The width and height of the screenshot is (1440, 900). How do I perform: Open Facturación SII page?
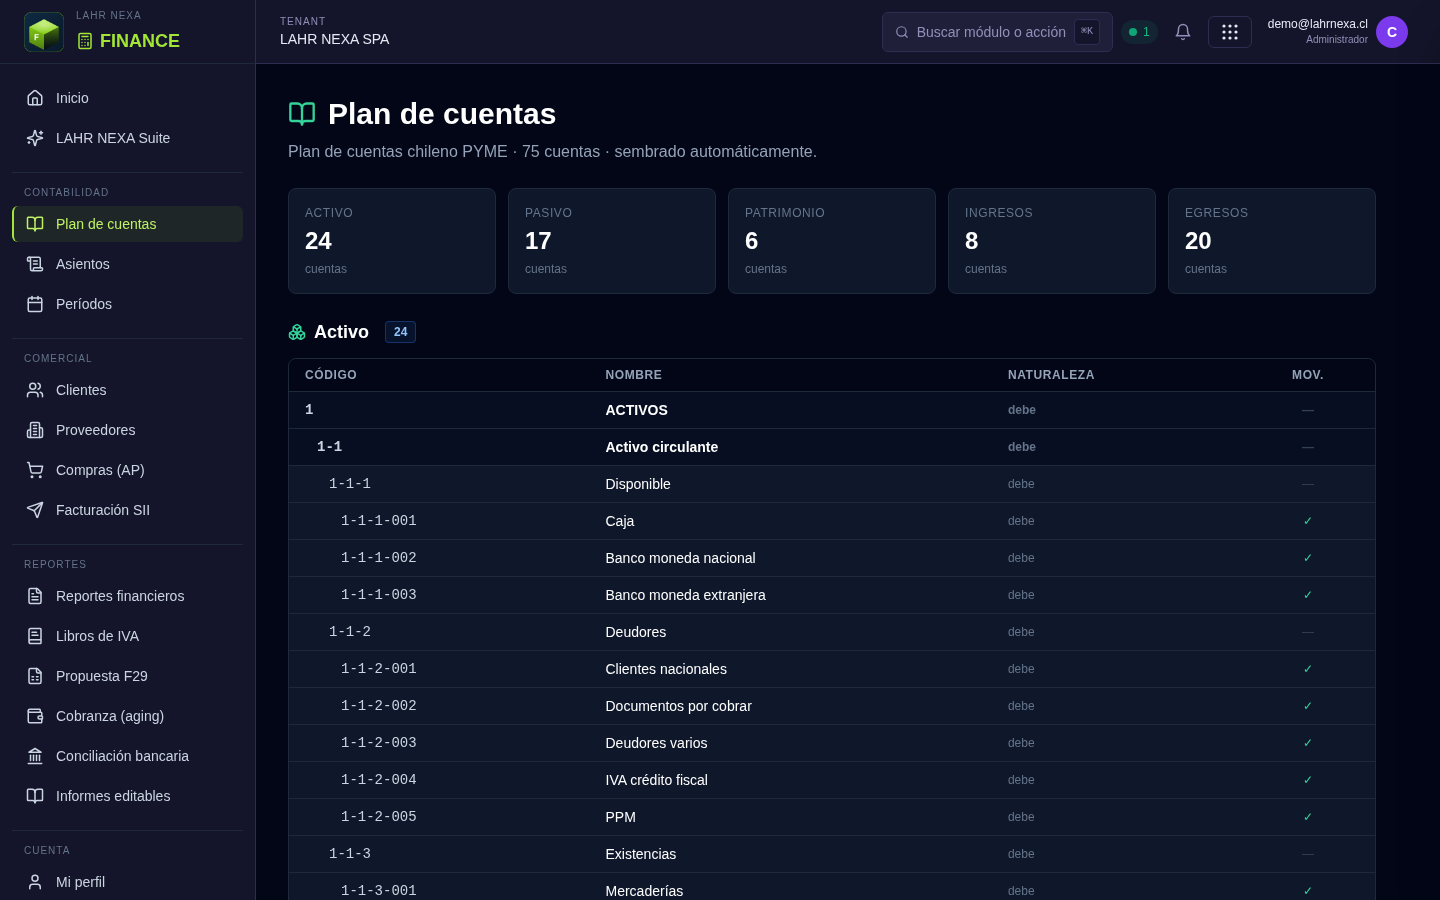[x=127, y=510]
